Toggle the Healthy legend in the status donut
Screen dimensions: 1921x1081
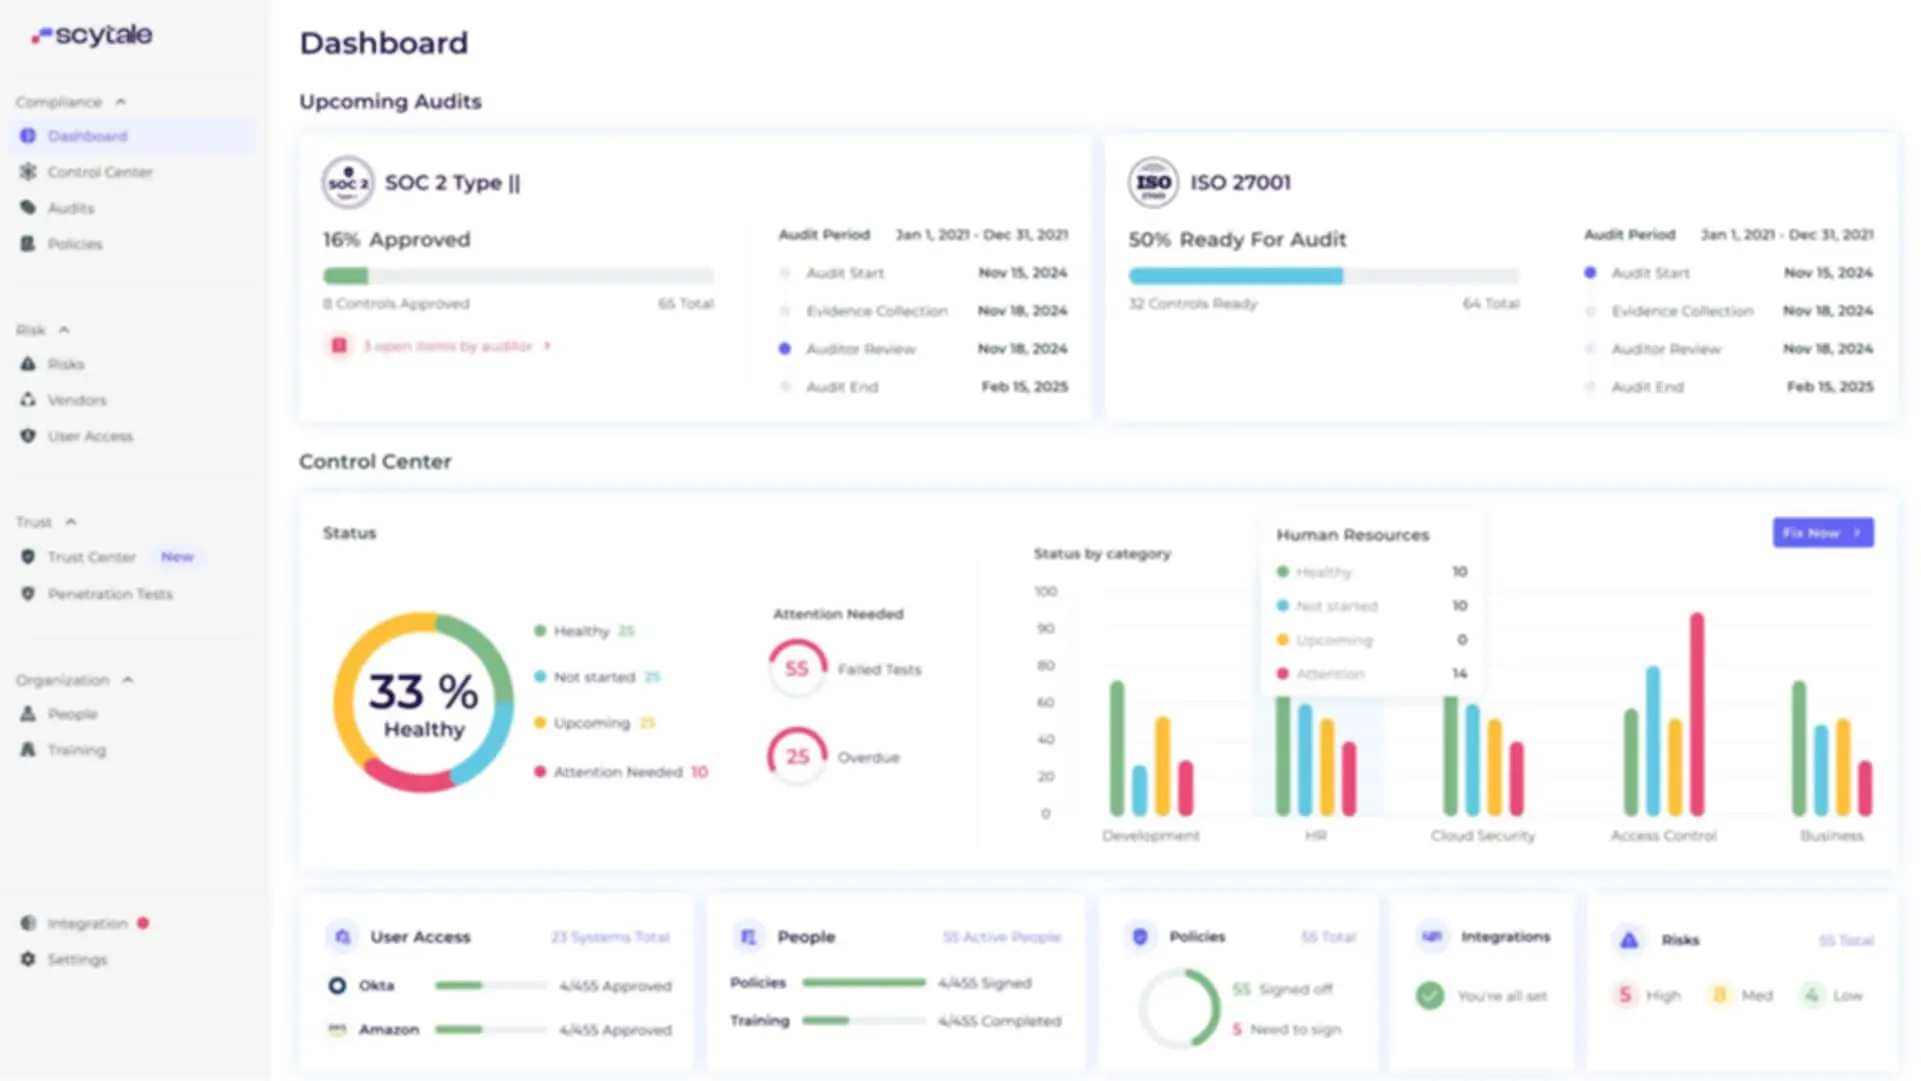(581, 631)
